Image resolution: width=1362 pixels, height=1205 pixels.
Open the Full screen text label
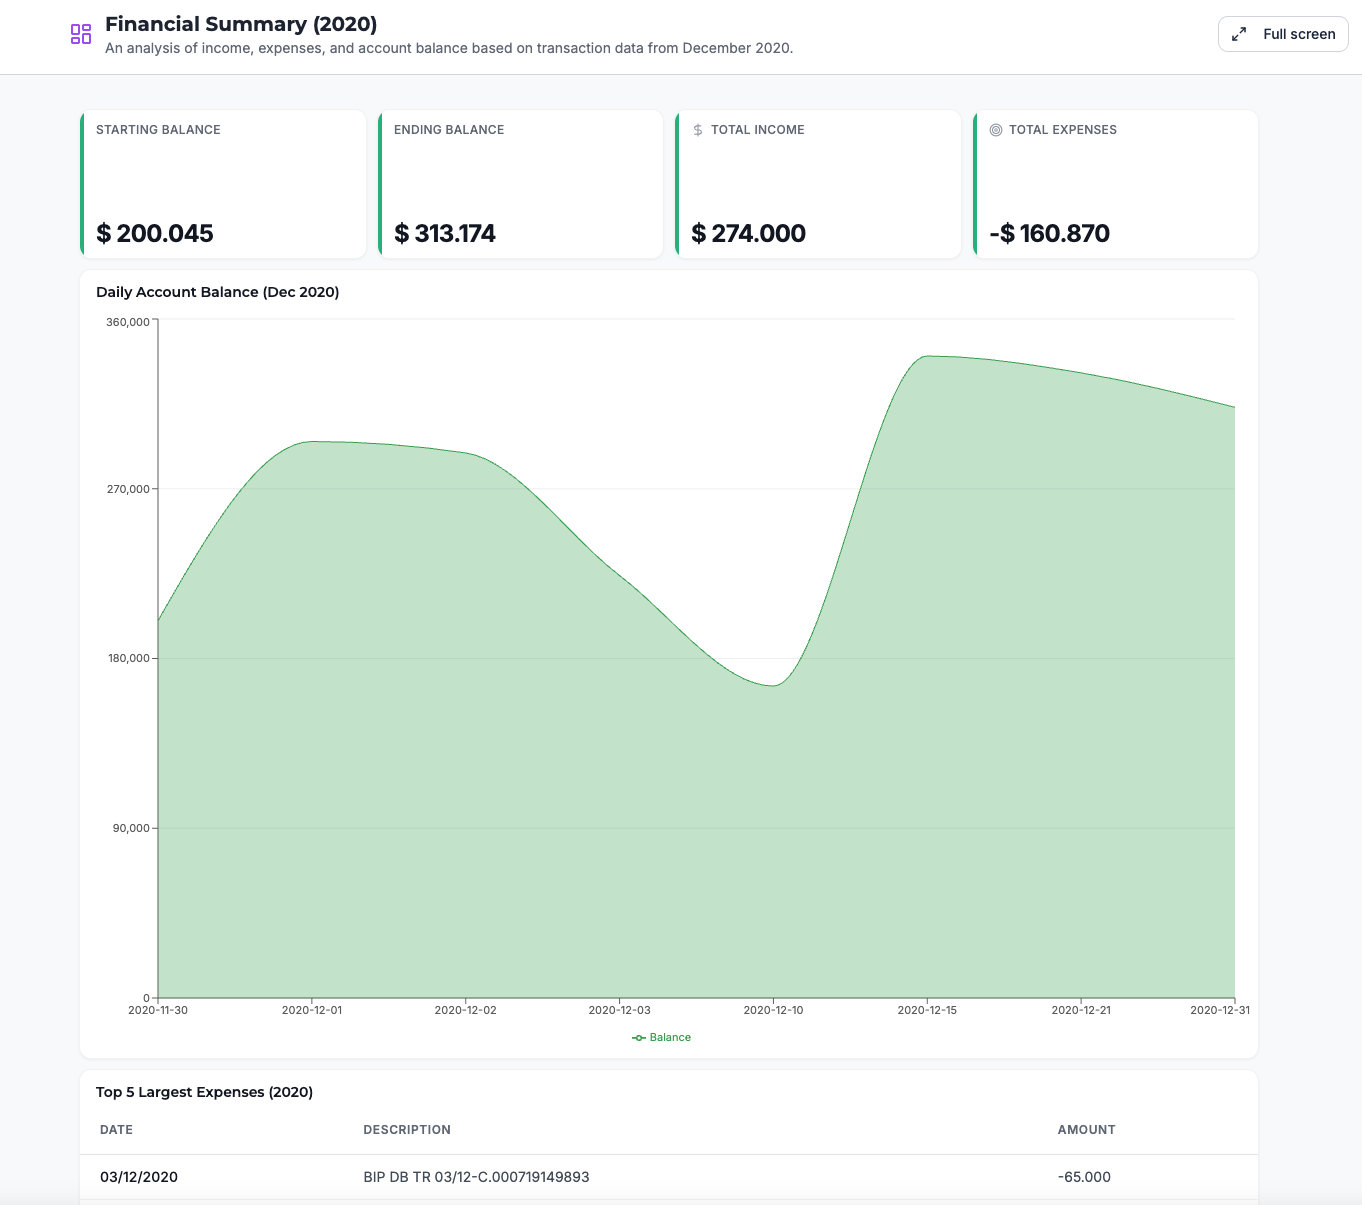(x=1298, y=34)
